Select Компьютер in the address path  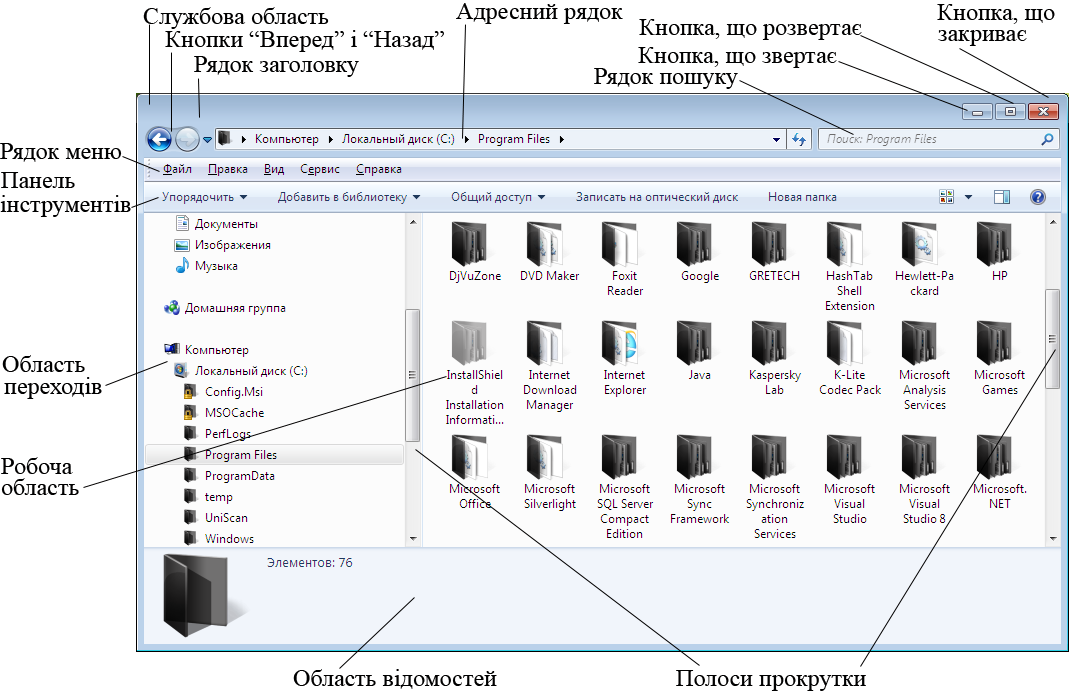click(x=286, y=139)
